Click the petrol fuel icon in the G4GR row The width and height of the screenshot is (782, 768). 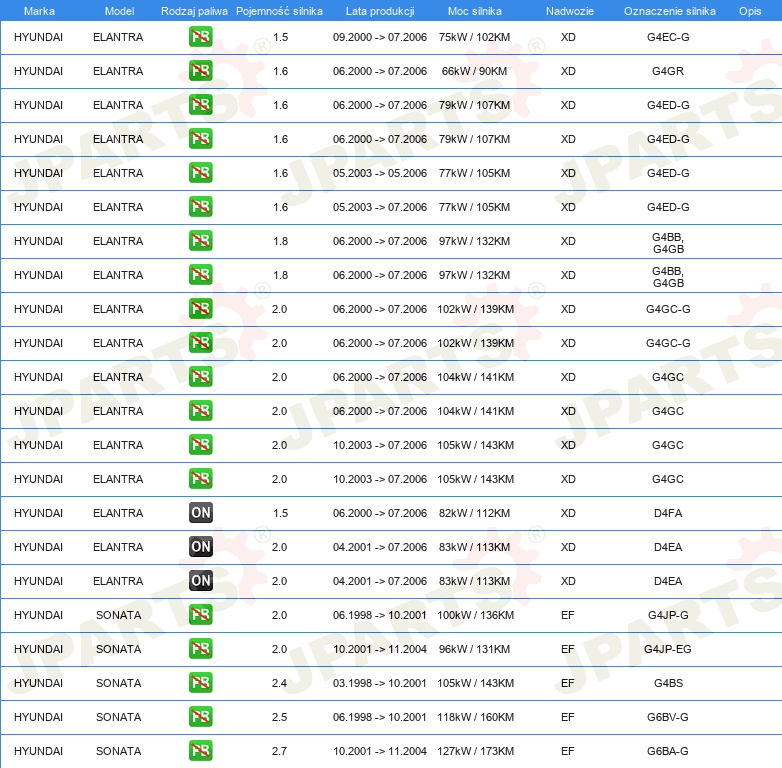(200, 71)
